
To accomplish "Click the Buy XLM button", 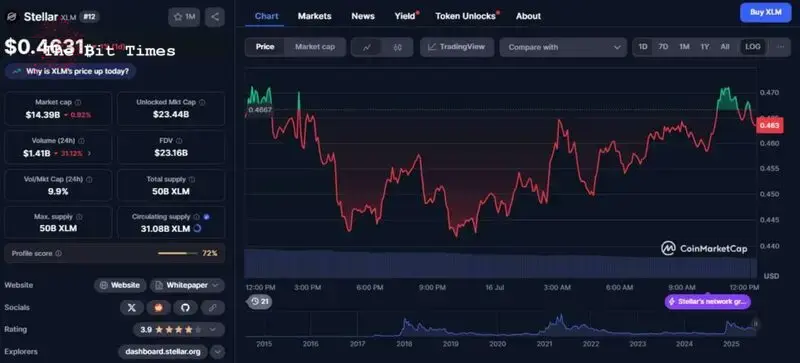I will pos(766,13).
